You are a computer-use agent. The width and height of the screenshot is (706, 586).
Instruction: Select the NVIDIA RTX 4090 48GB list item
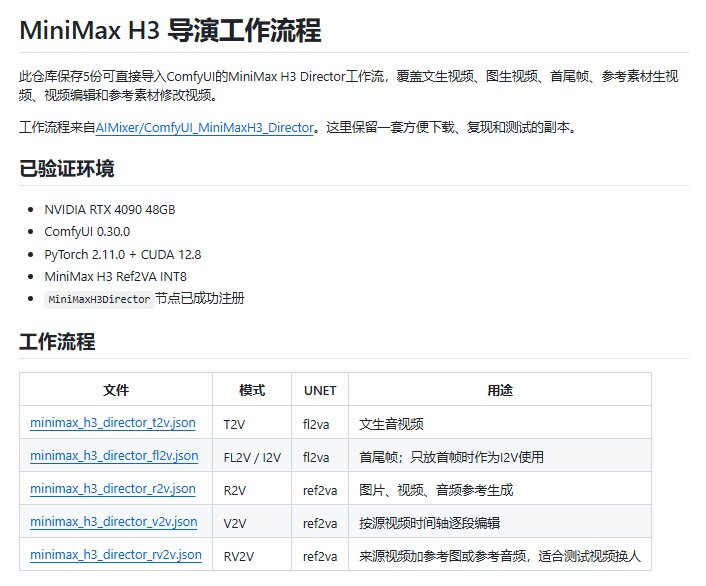[x=110, y=209]
